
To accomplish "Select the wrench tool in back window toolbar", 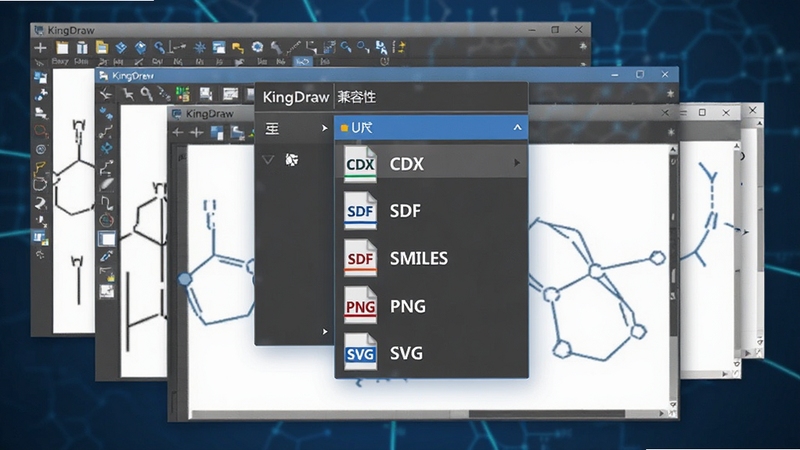I will (x=276, y=48).
